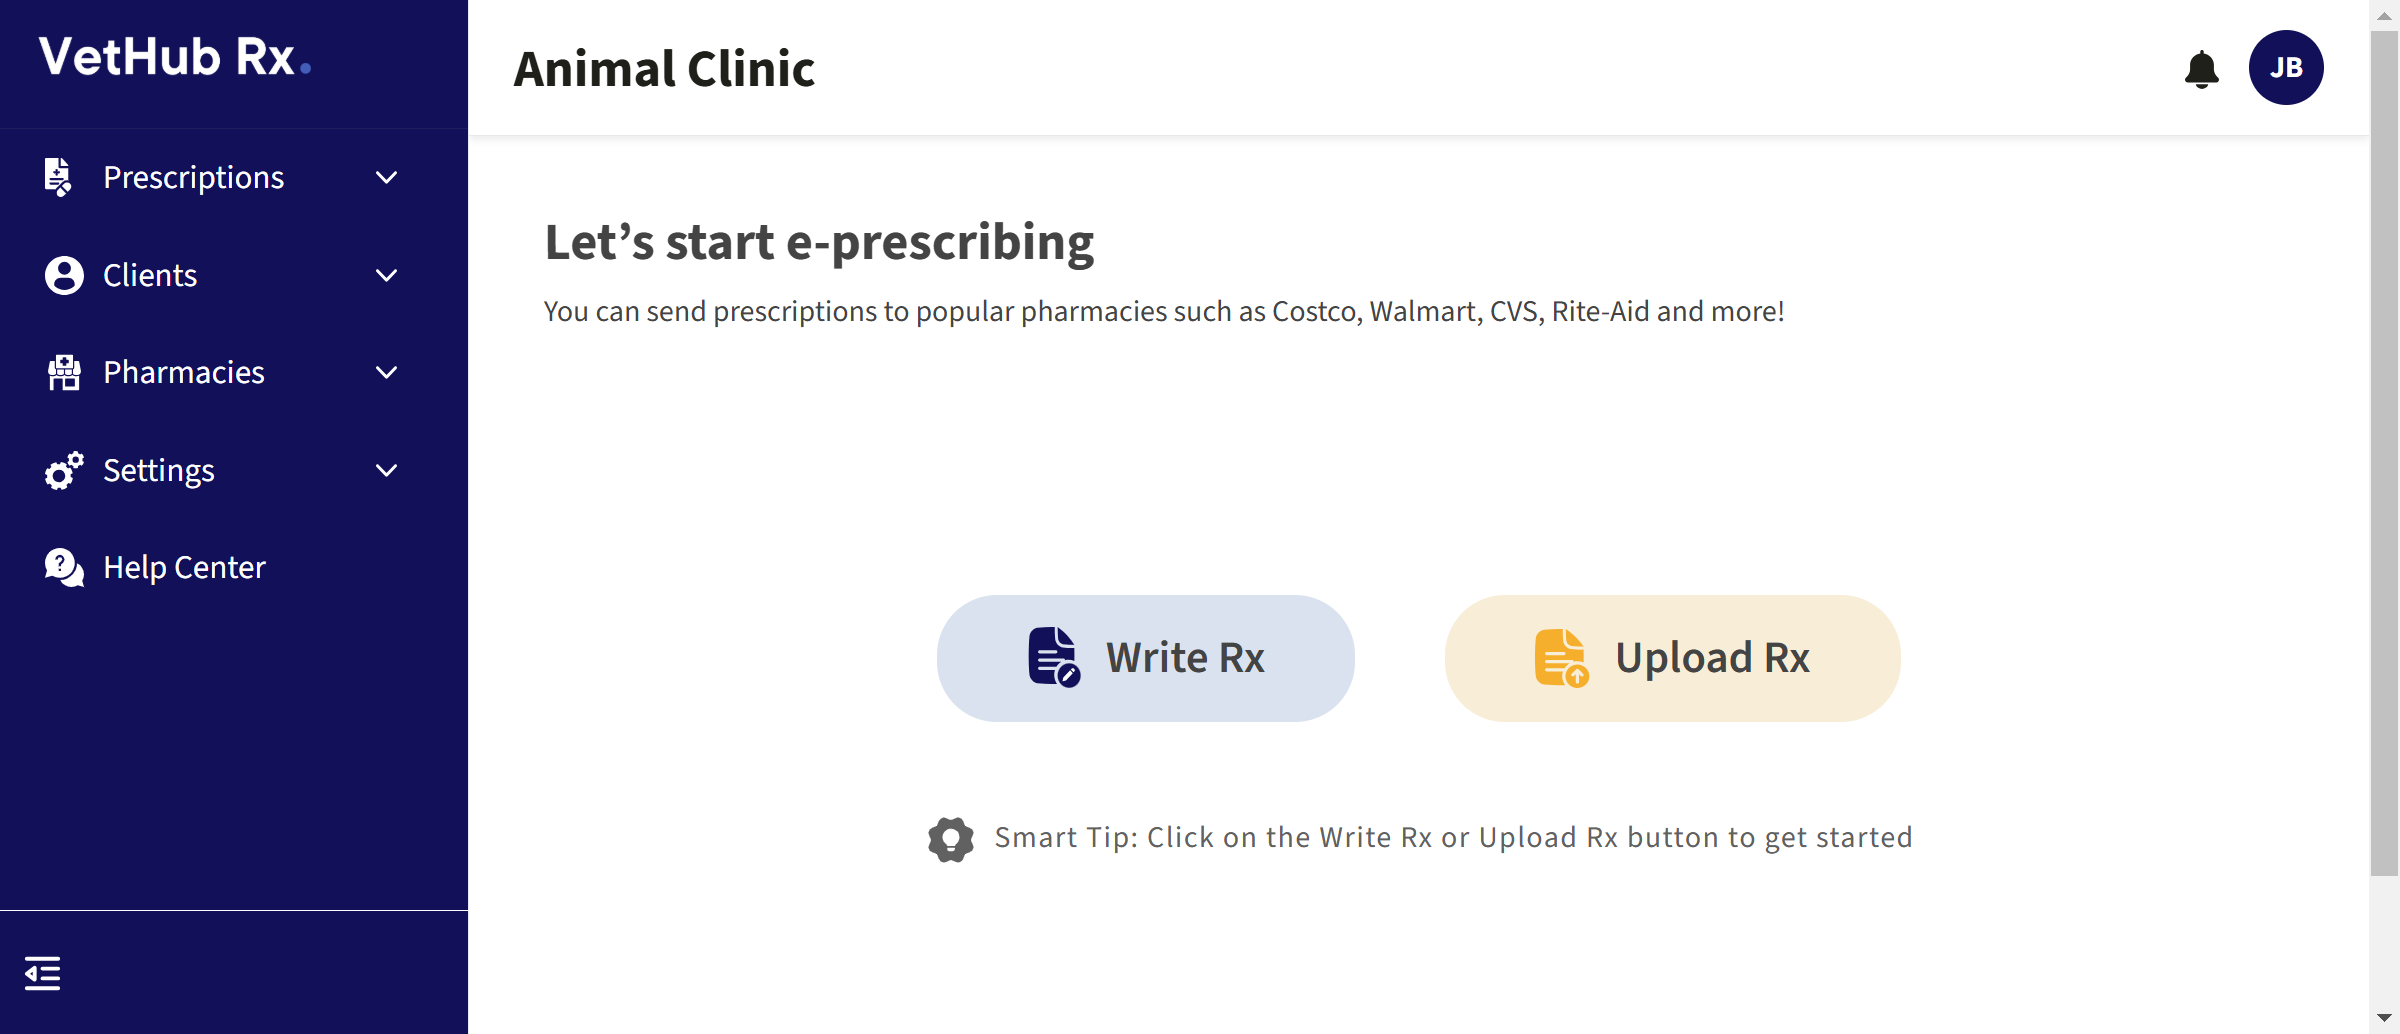This screenshot has width=2400, height=1034.
Task: Click the scrollbar down arrow
Action: 2384,1018
